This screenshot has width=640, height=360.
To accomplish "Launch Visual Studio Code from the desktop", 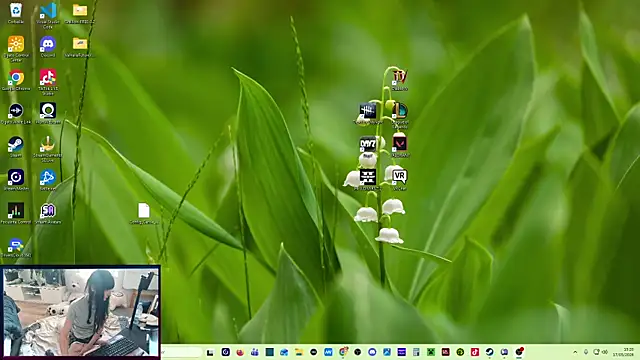I will [x=48, y=10].
